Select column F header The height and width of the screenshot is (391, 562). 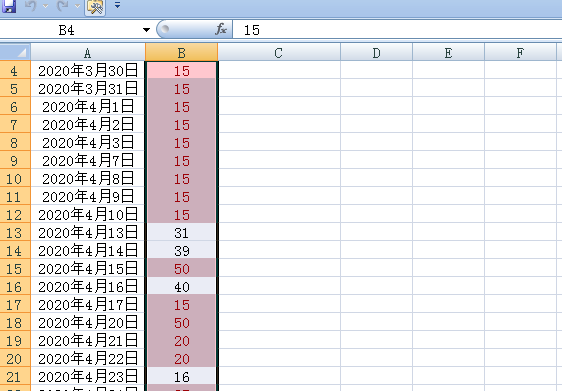pos(520,52)
